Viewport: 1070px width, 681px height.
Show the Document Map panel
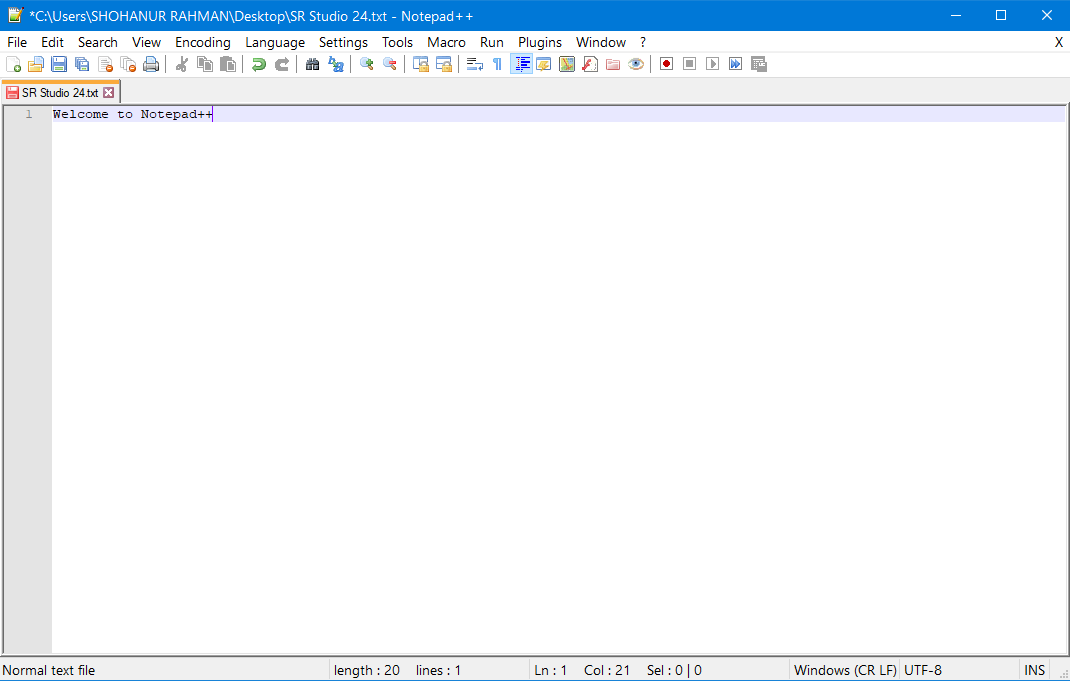(567, 64)
